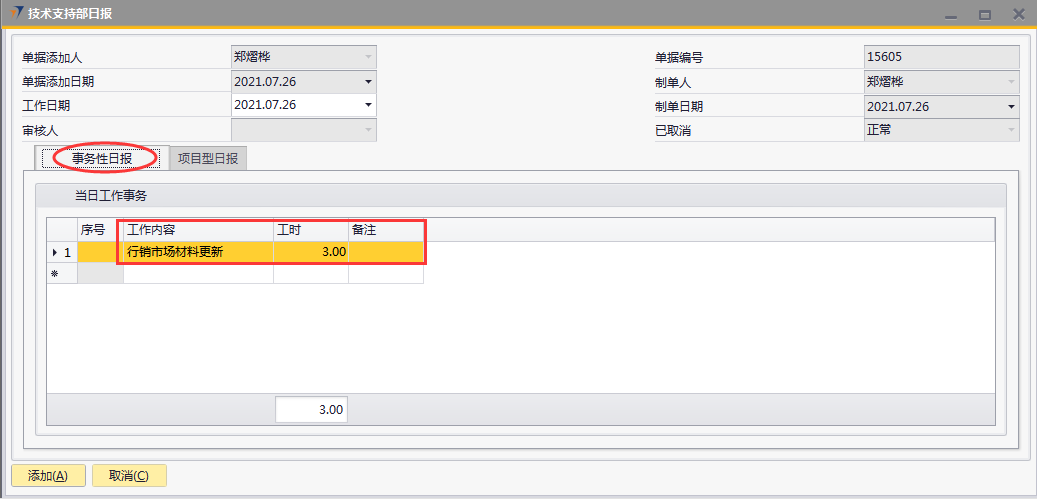
Task: Click the 工作内容 column header
Action: click(198, 230)
